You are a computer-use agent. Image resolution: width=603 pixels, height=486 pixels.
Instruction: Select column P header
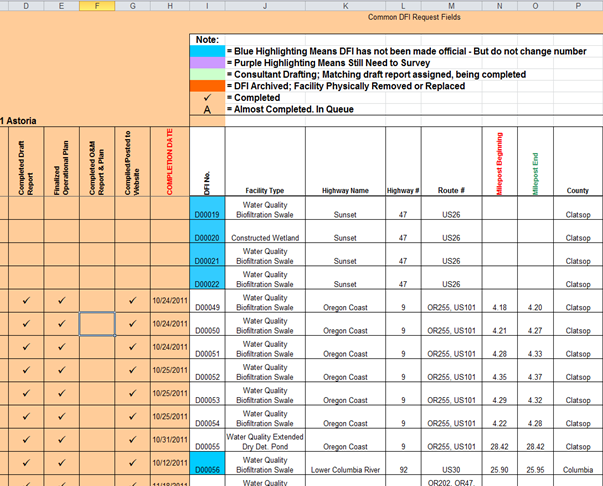pyautogui.click(x=578, y=5)
